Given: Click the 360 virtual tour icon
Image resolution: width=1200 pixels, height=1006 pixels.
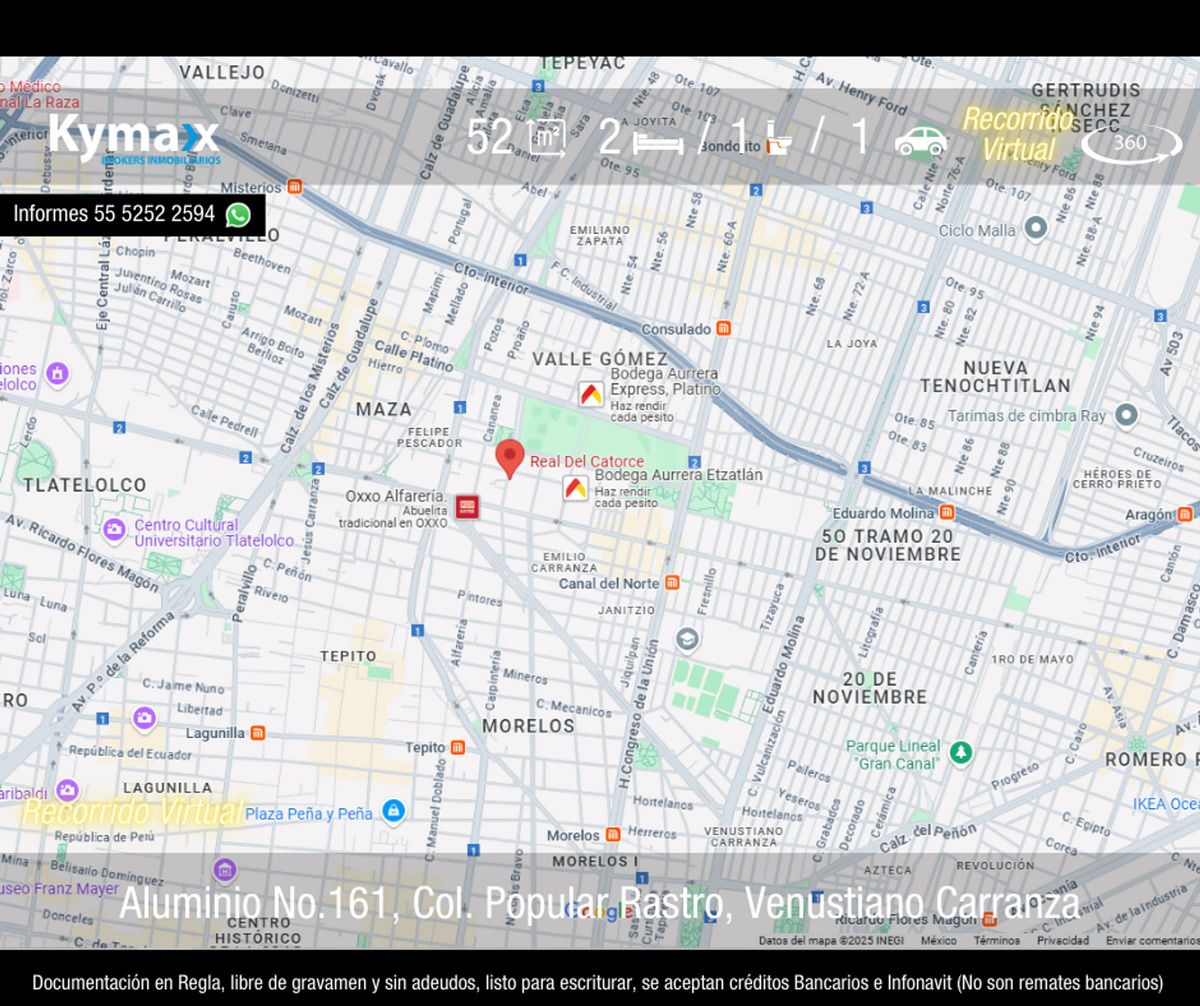Looking at the screenshot, I should point(1131,144).
